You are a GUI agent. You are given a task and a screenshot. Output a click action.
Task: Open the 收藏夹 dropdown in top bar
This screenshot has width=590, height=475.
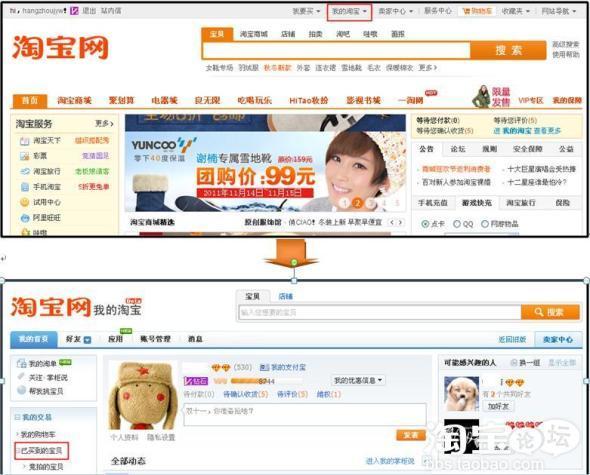[x=515, y=11]
